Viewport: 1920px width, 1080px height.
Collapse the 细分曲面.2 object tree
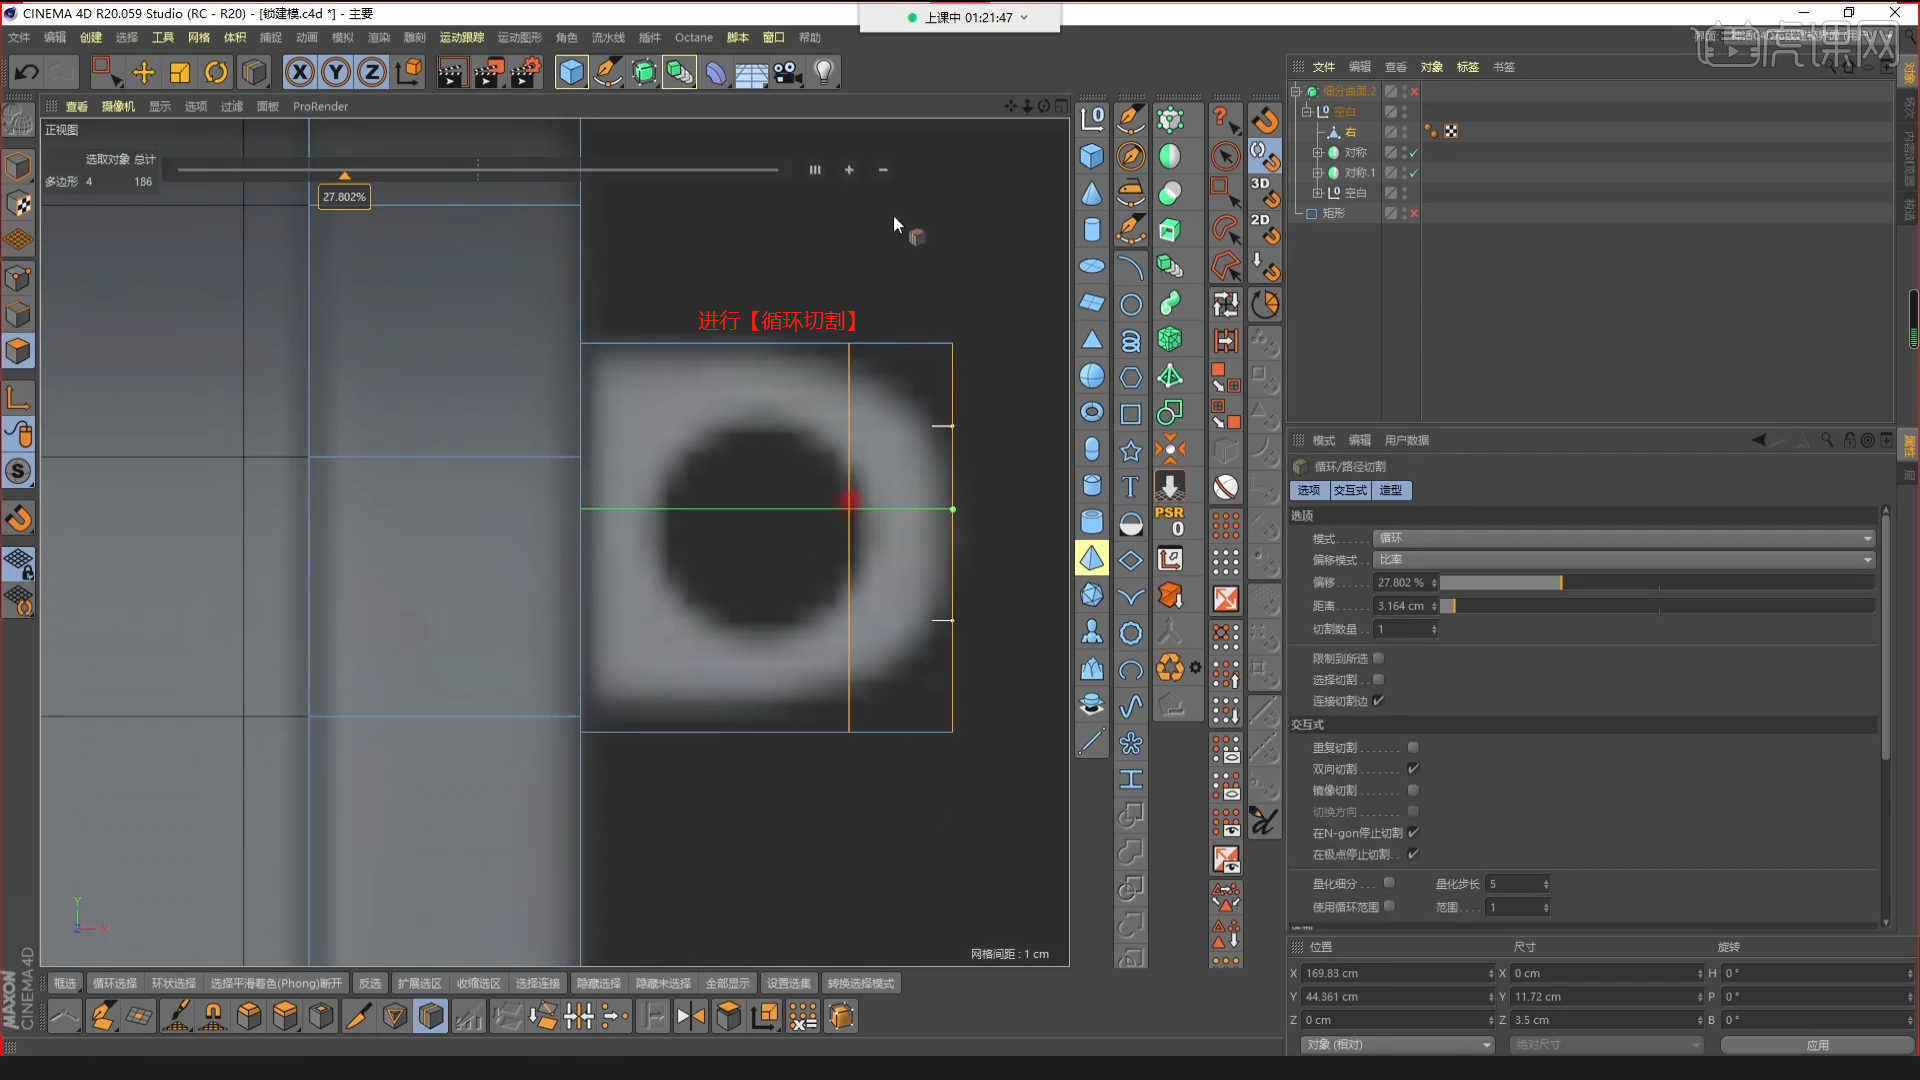[1296, 91]
